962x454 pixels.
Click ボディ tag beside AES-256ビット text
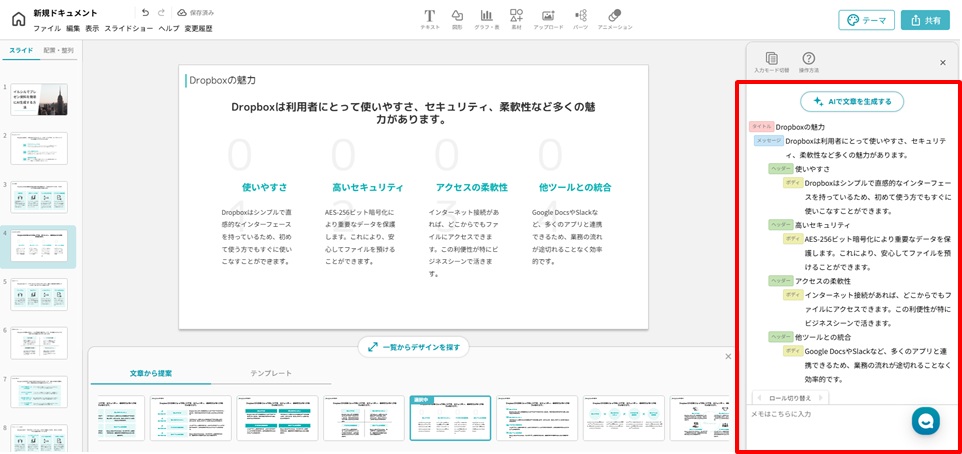(793, 239)
